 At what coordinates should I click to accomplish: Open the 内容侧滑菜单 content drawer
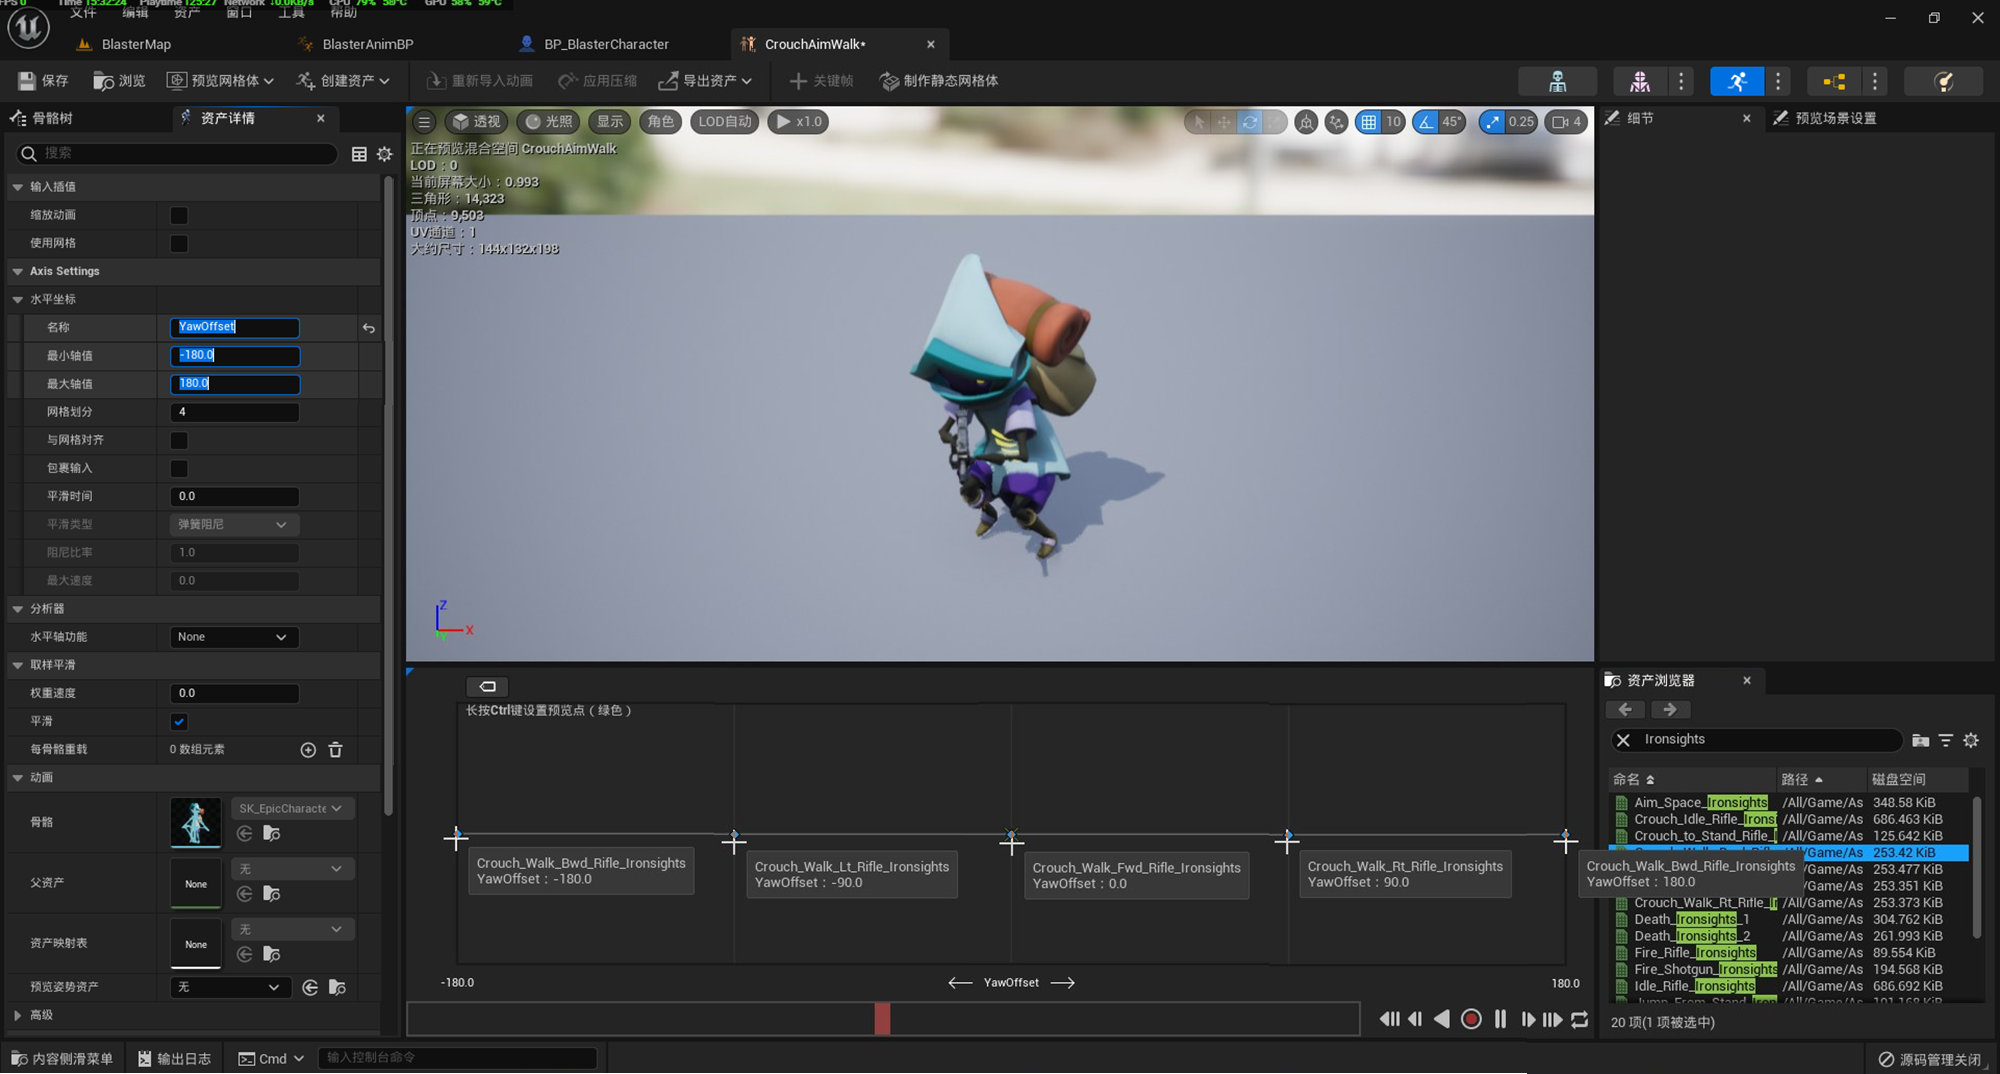62,1058
